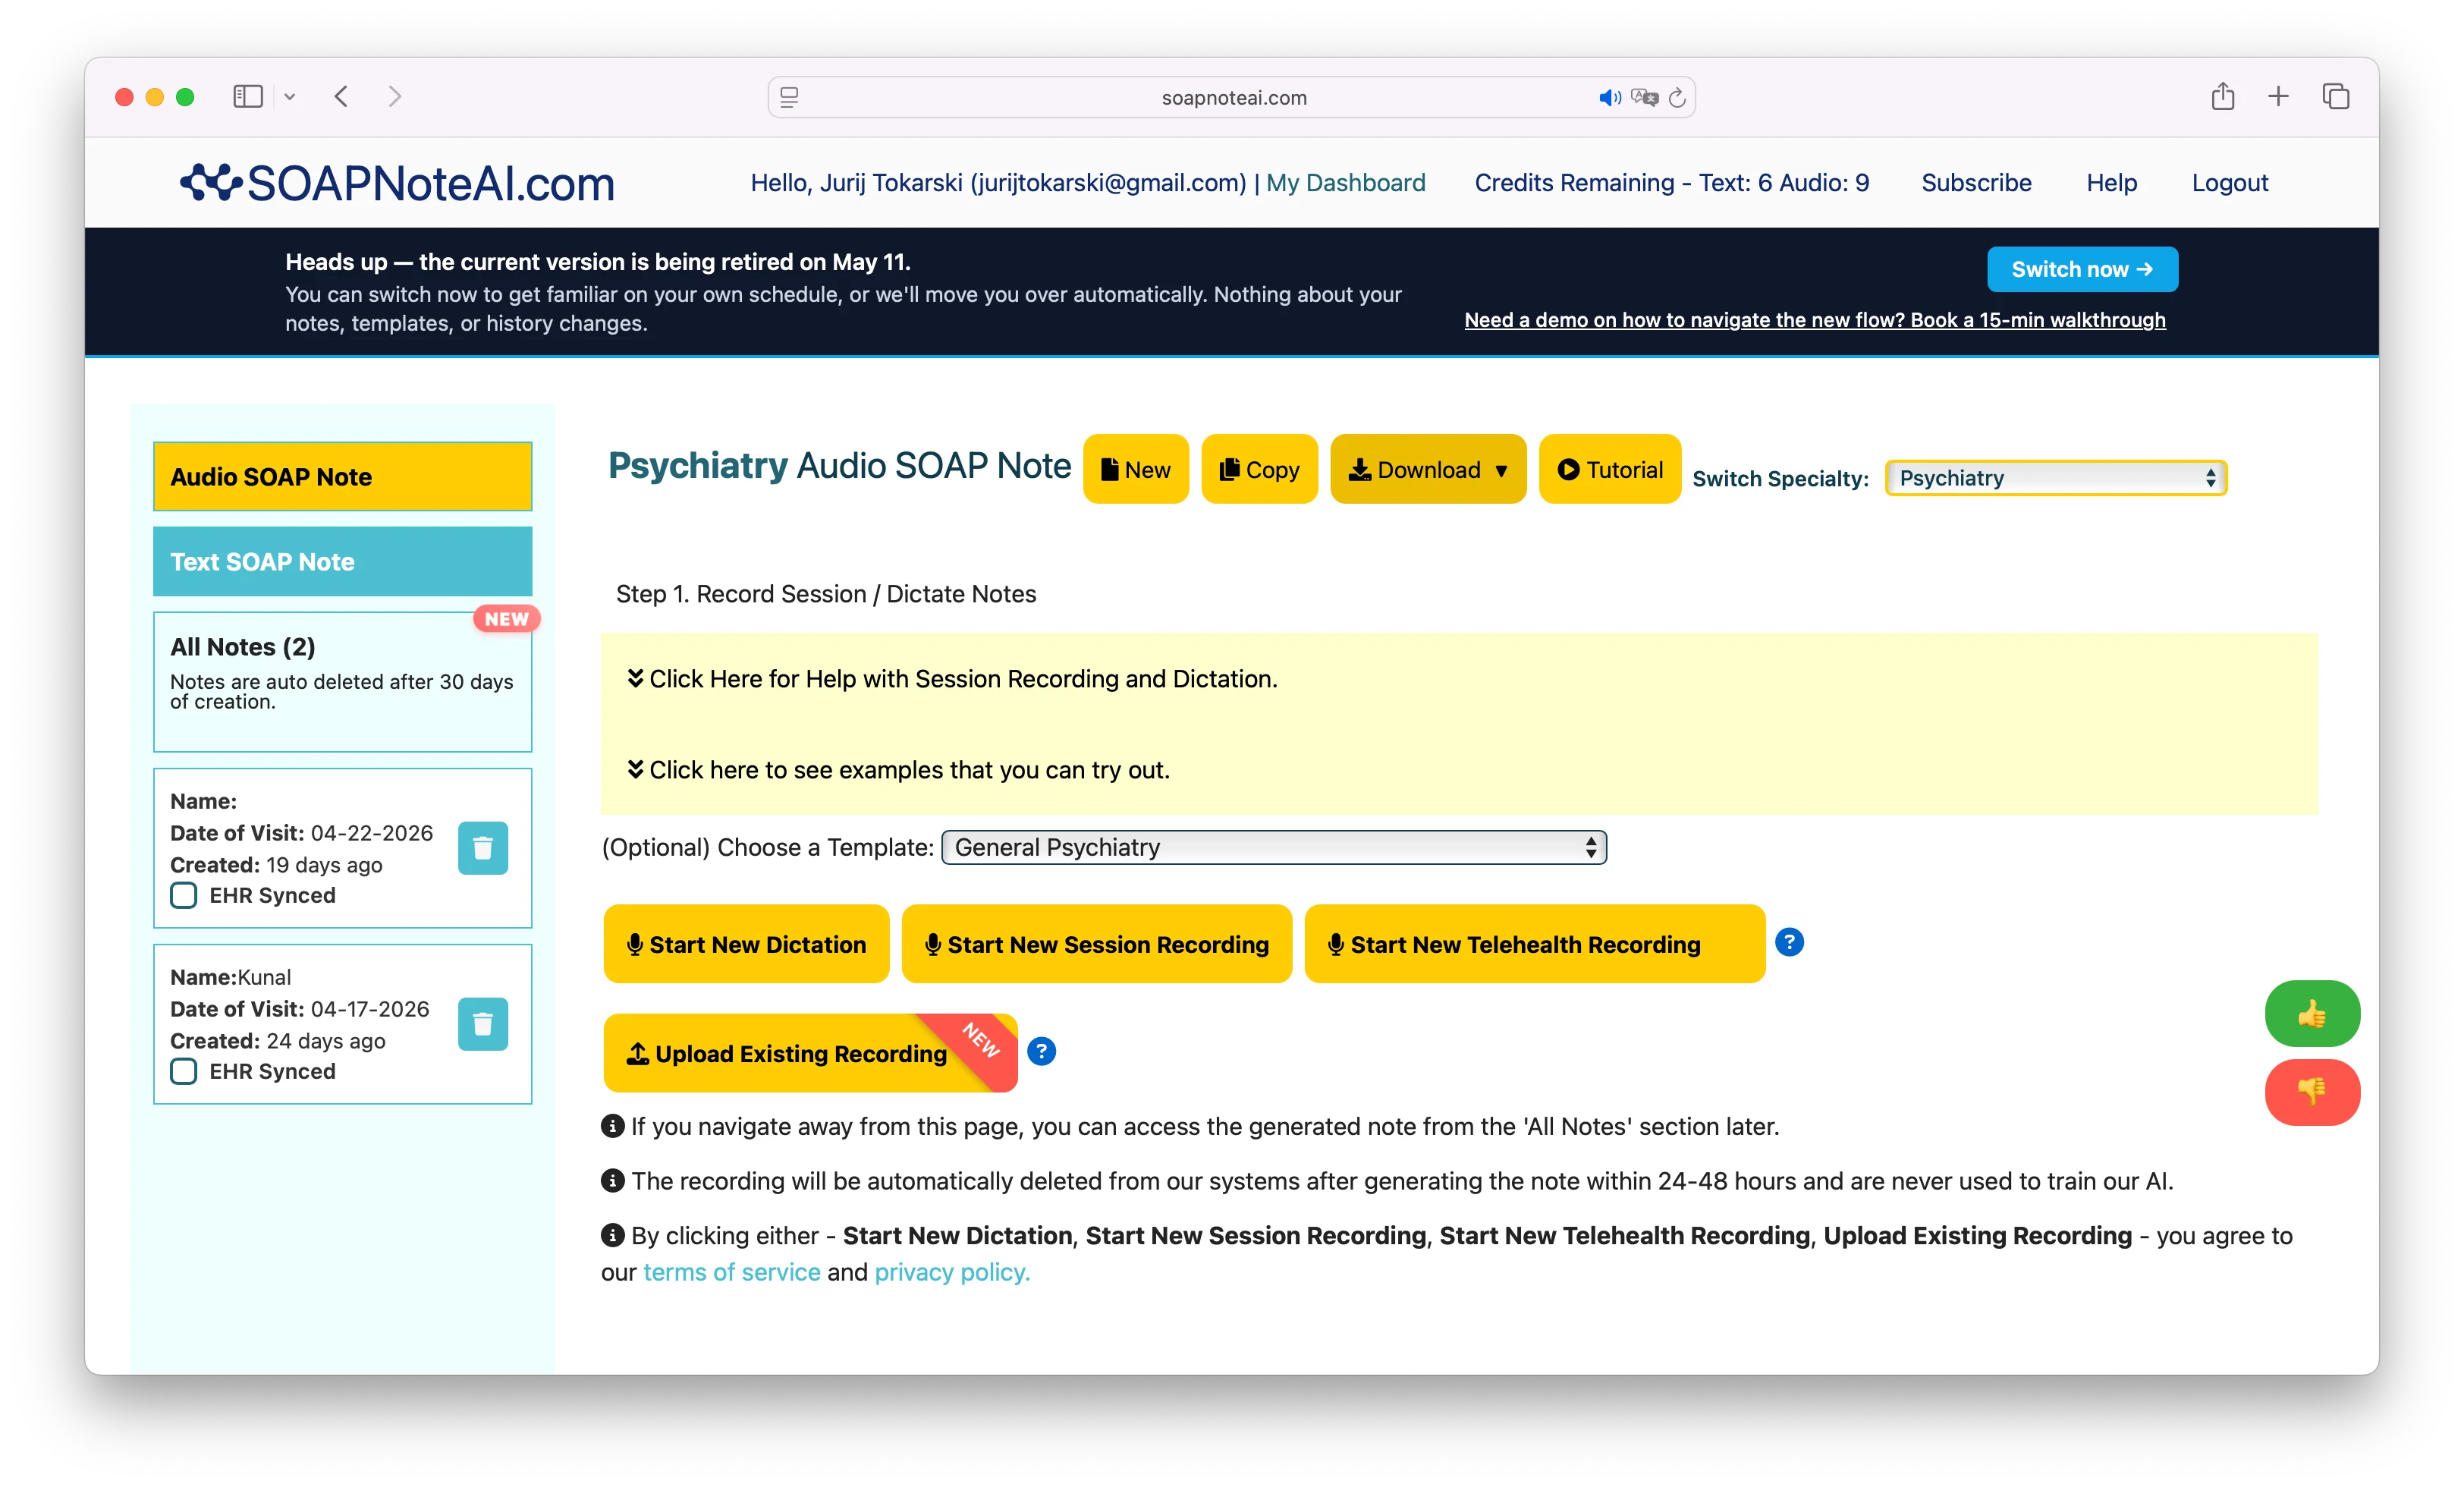Open Safari share icon in toolbar
The image size is (2464, 1487).
click(2222, 96)
